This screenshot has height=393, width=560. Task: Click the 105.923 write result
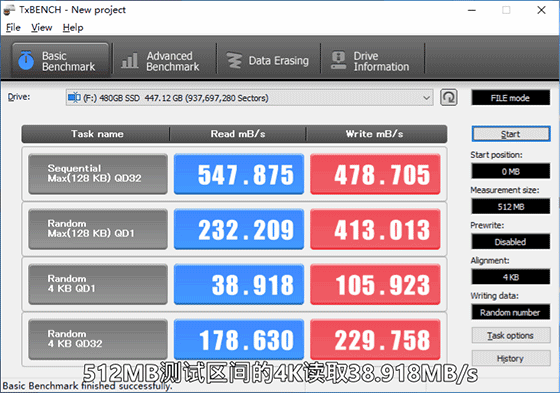(375, 284)
